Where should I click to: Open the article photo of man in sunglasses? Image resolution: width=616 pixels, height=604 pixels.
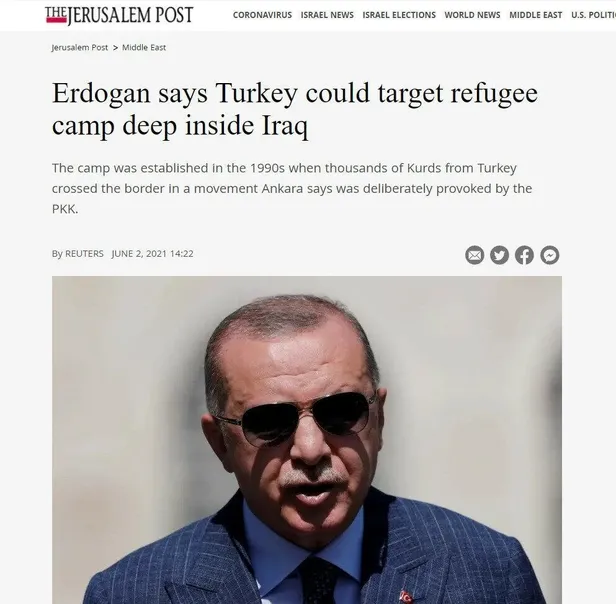[307, 440]
